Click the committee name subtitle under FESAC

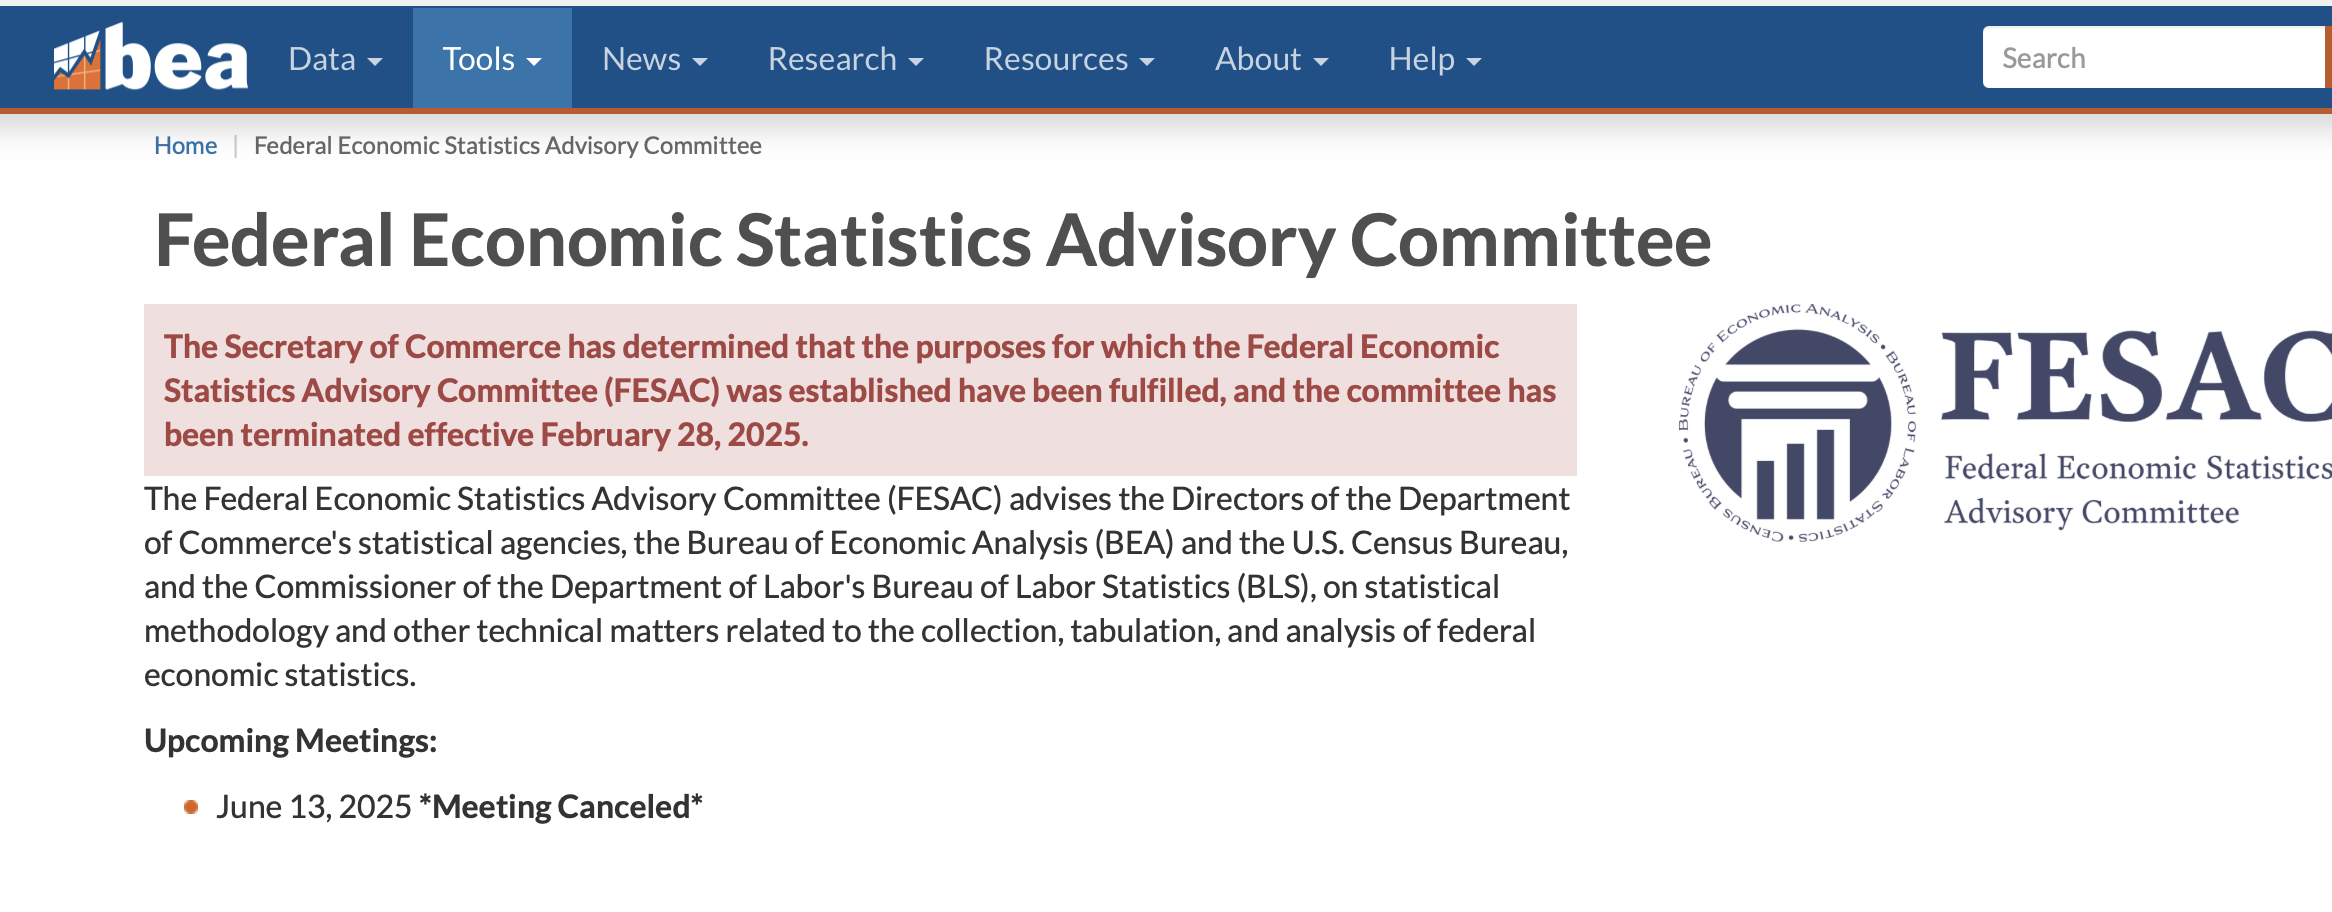pos(2136,490)
